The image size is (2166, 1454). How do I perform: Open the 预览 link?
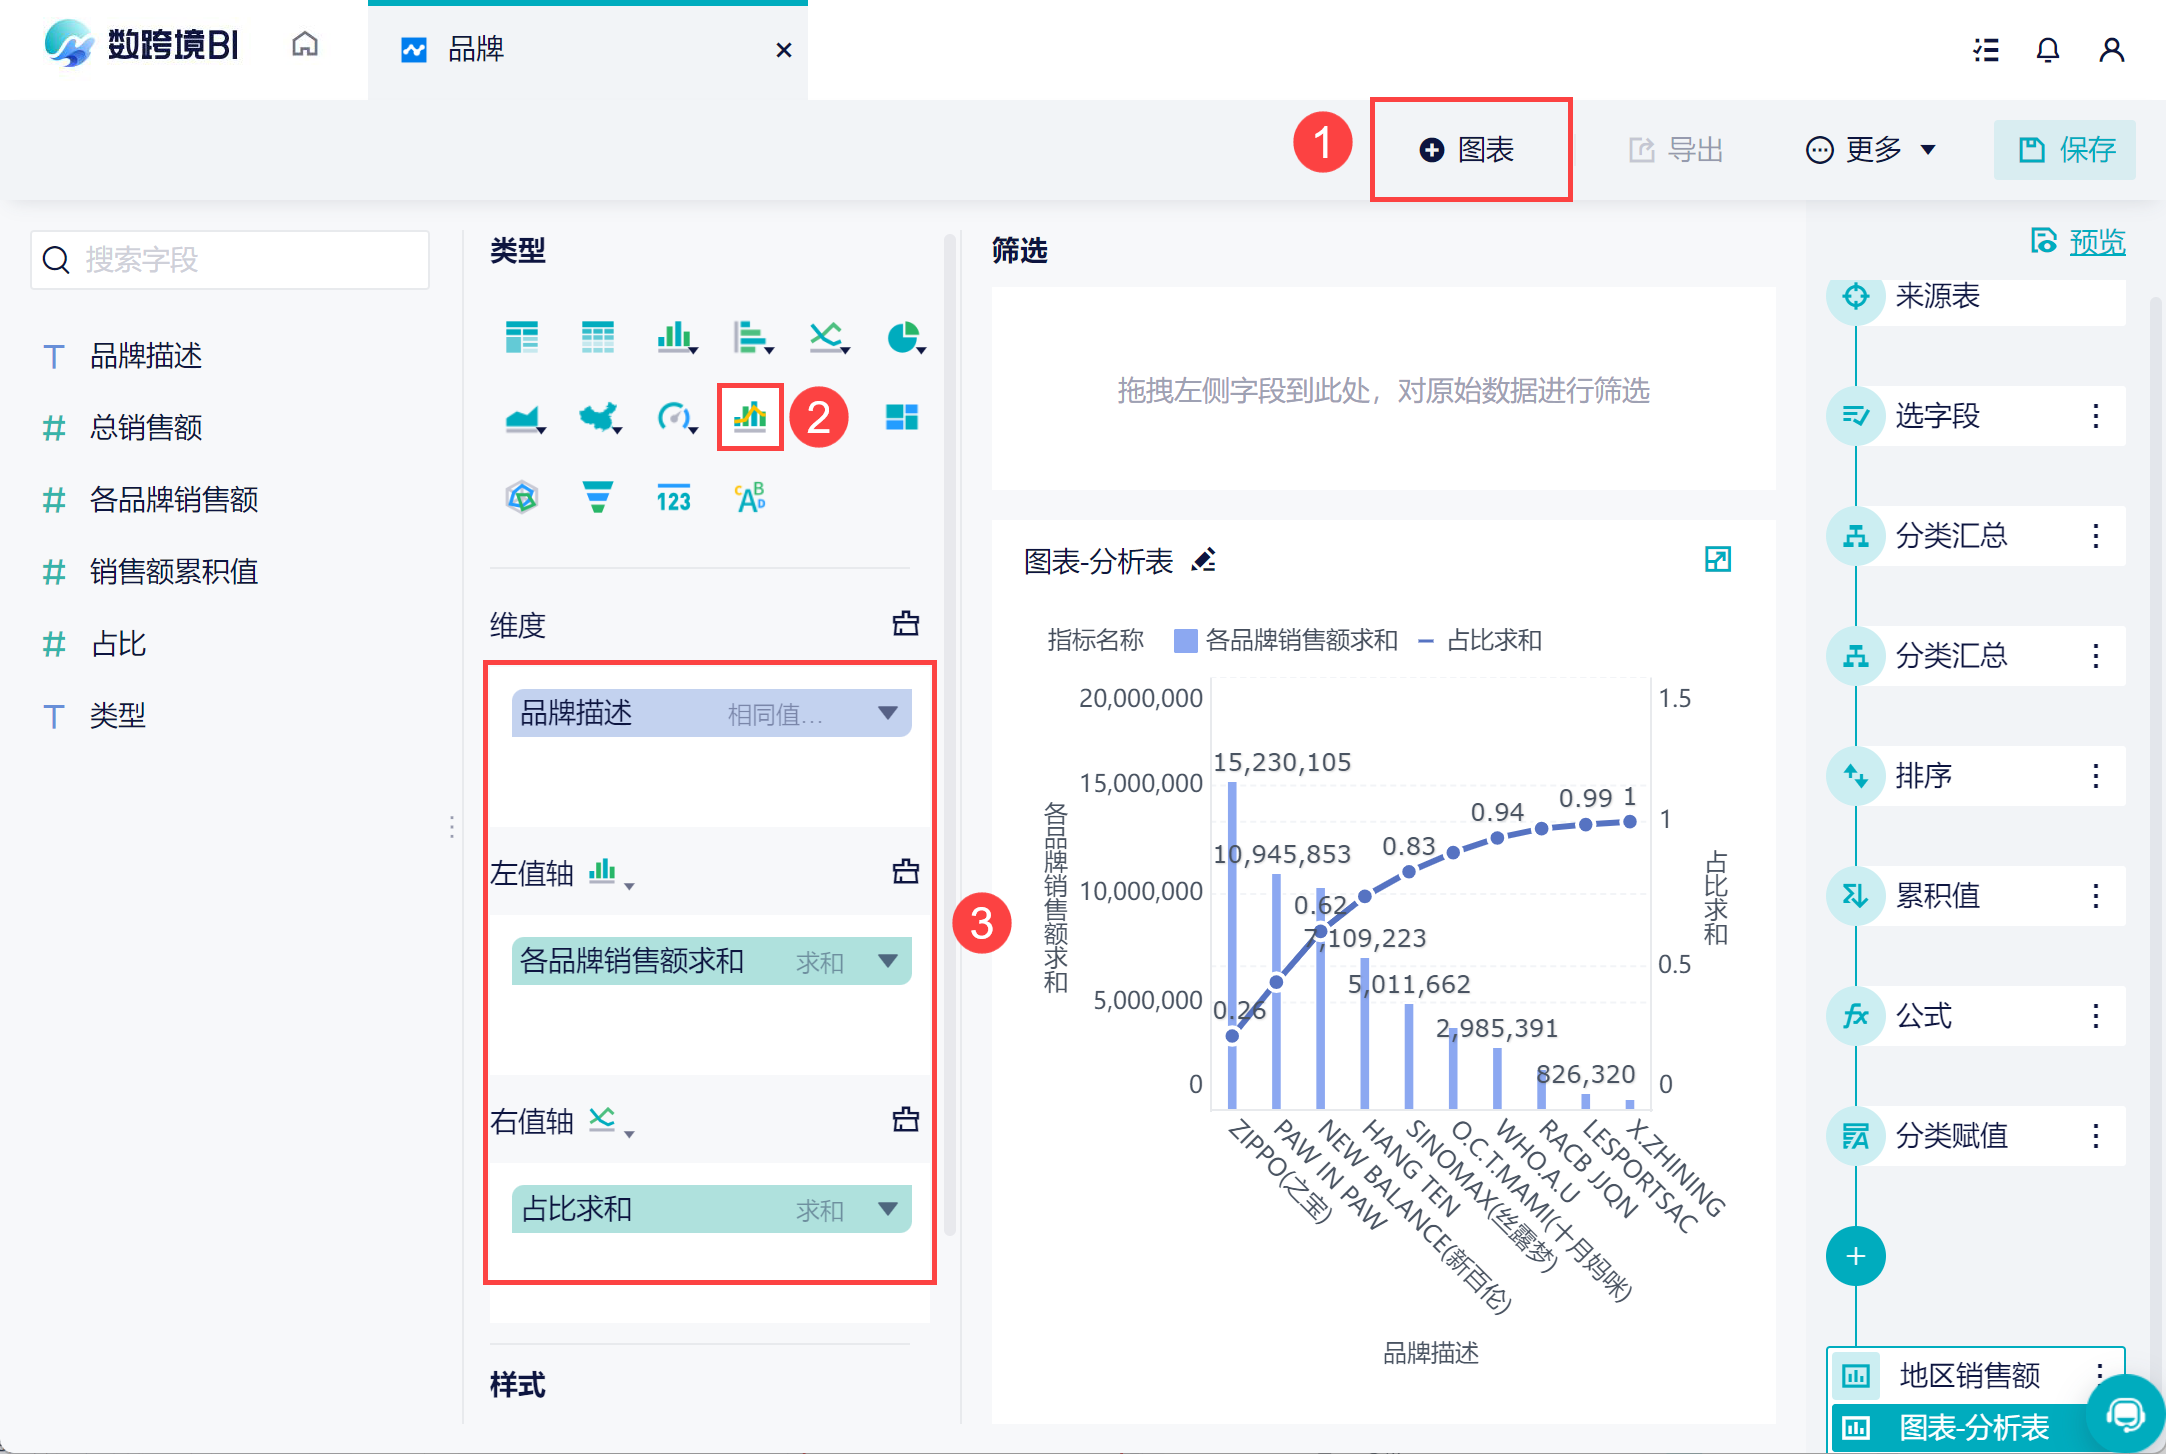(x=2096, y=242)
